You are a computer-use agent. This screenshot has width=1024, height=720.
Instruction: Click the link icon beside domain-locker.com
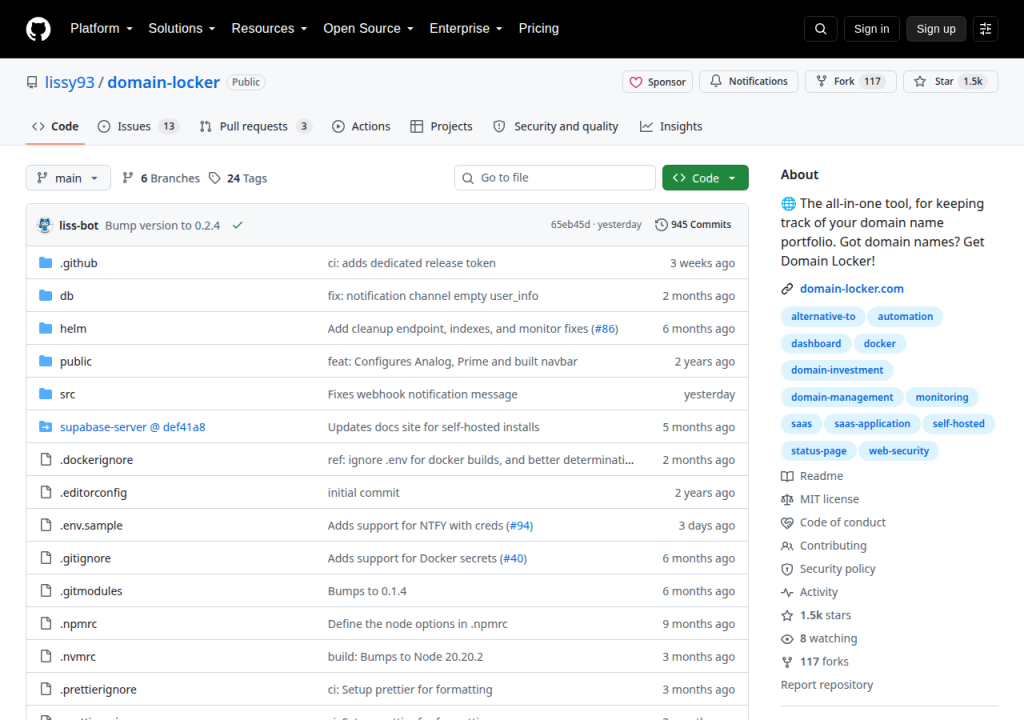tap(787, 289)
